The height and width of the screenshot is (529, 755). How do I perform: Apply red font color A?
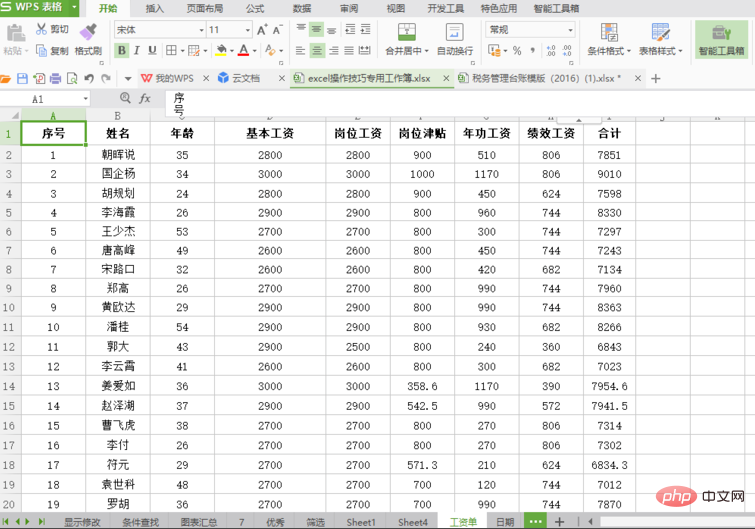[244, 50]
